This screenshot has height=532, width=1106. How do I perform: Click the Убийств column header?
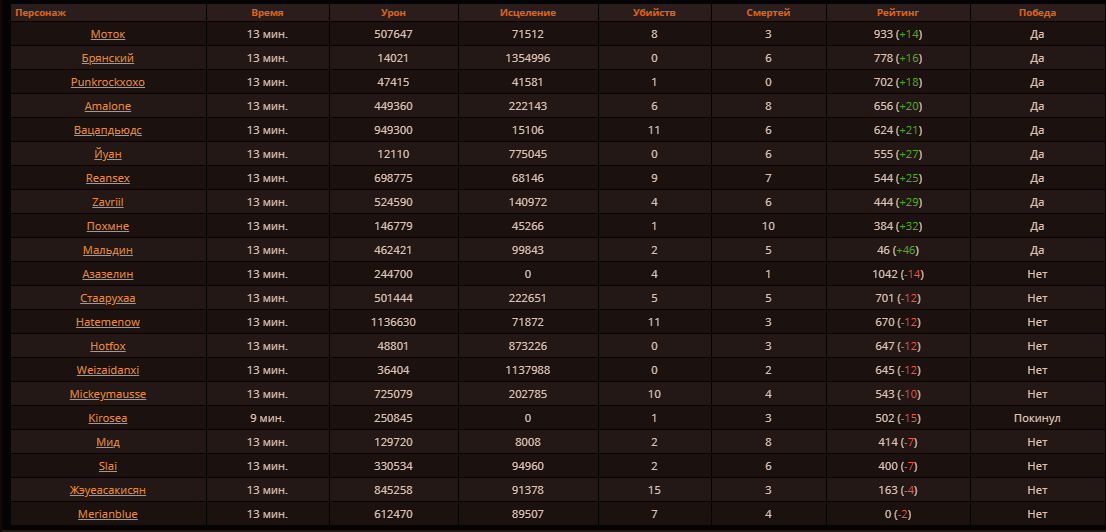654,13
